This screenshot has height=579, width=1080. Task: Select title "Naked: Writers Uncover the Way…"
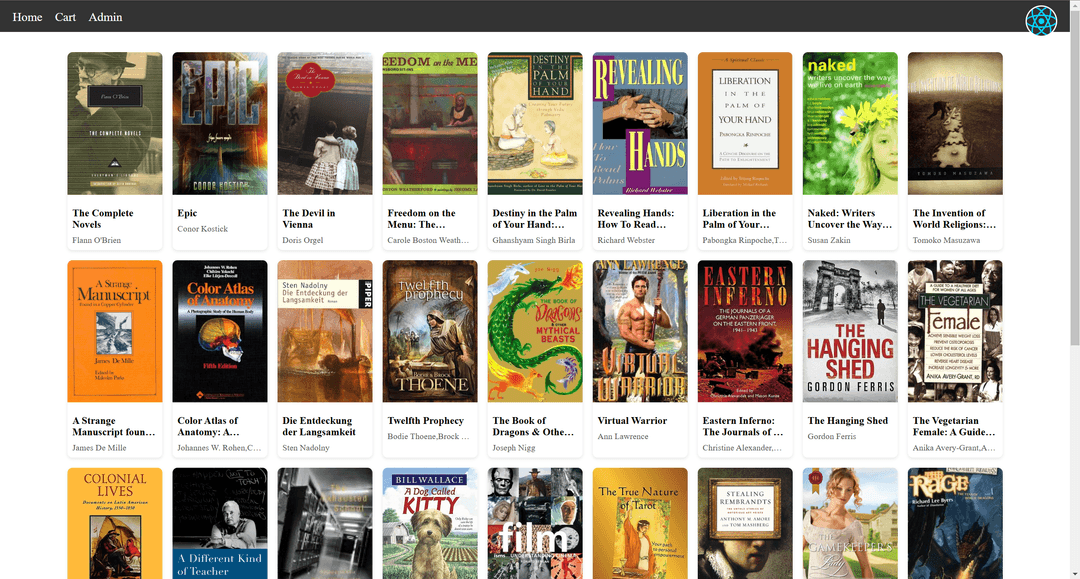[850, 219]
